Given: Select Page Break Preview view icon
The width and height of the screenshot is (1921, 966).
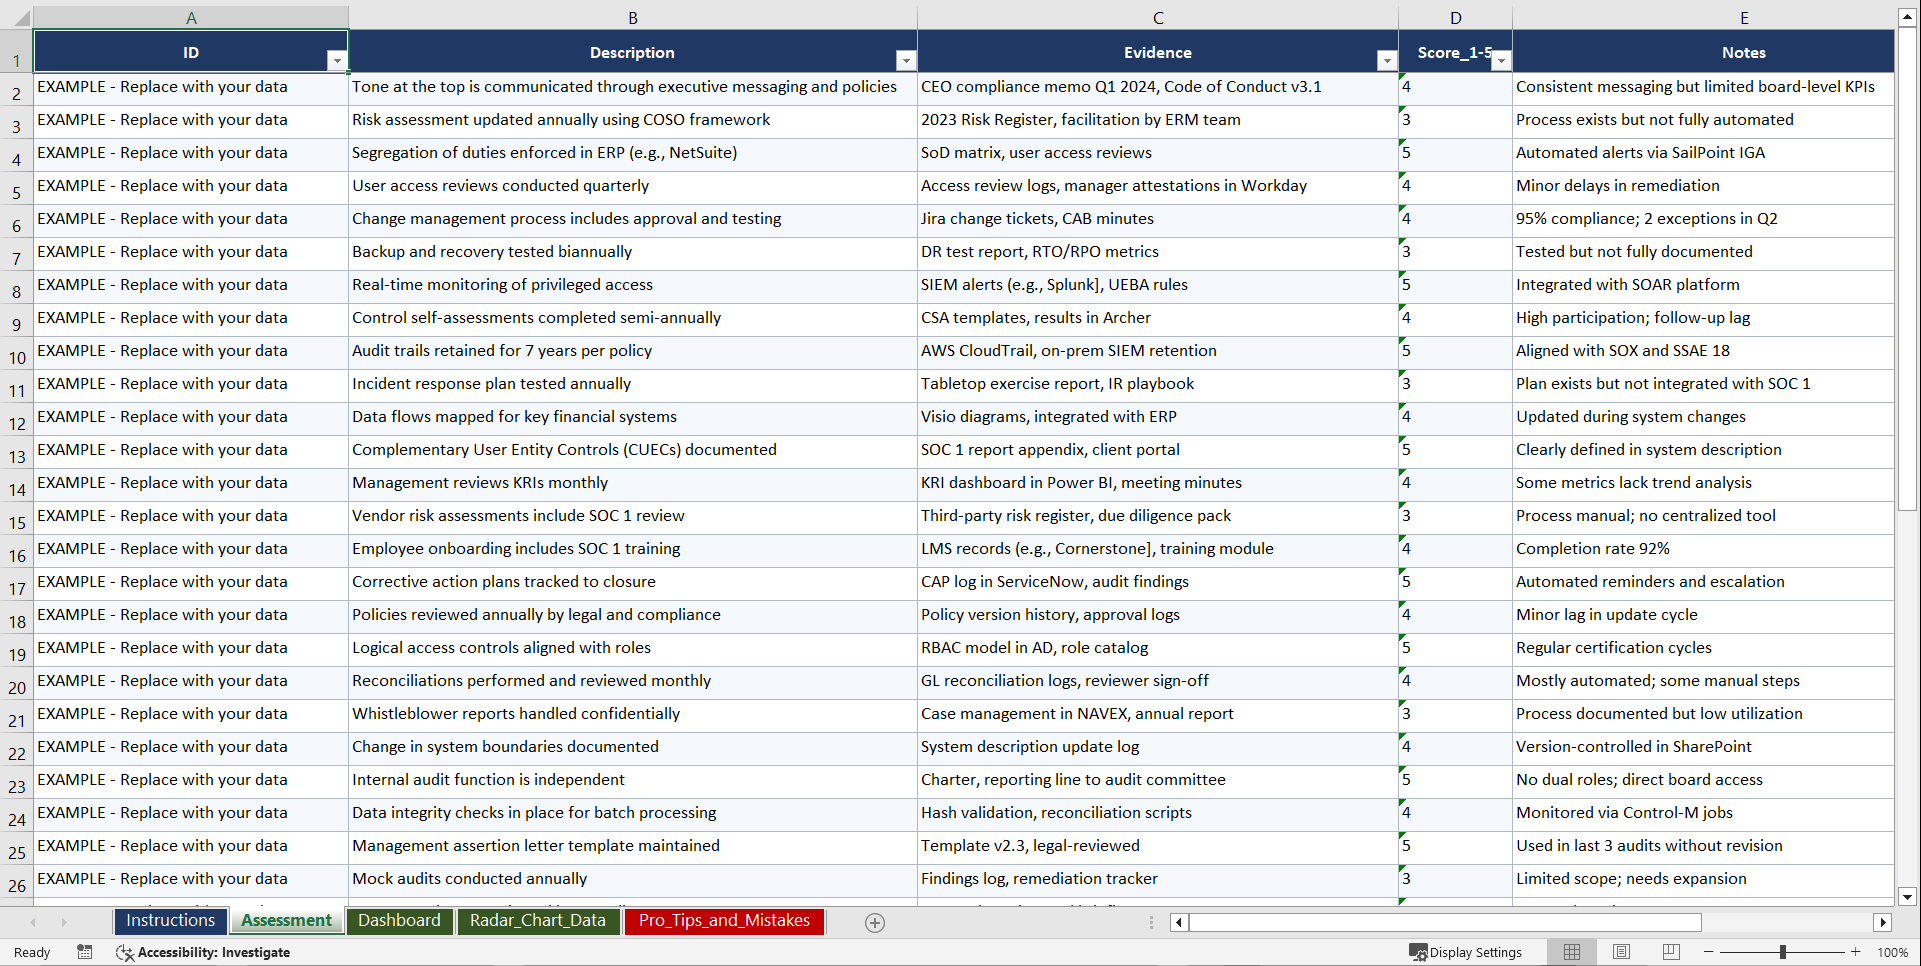Looking at the screenshot, I should [x=1670, y=952].
